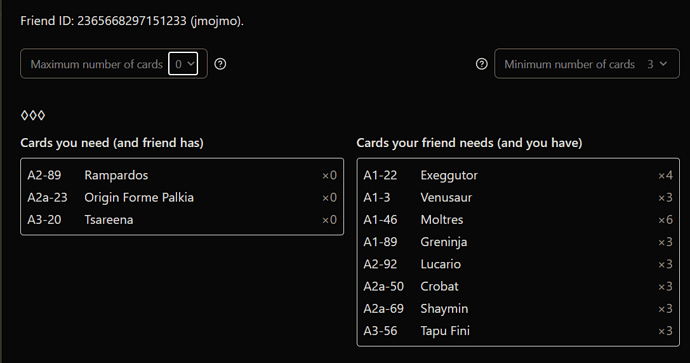Pick the Crobat A2a-50 card

pyautogui.click(x=518, y=286)
